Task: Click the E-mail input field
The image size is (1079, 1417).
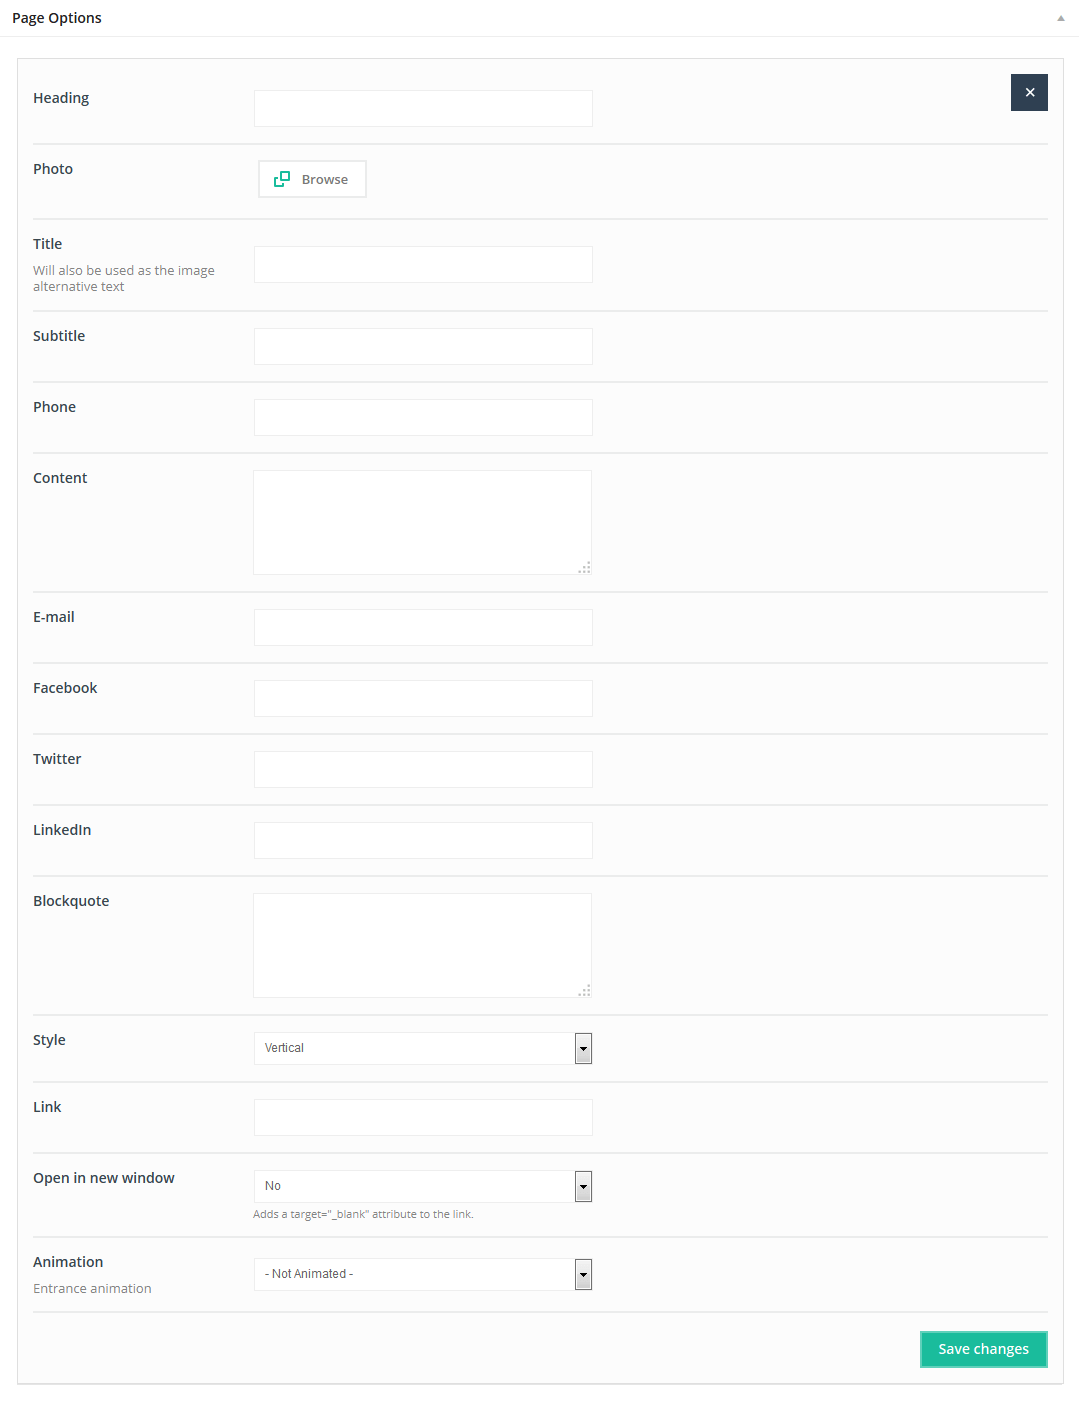Action: (423, 627)
